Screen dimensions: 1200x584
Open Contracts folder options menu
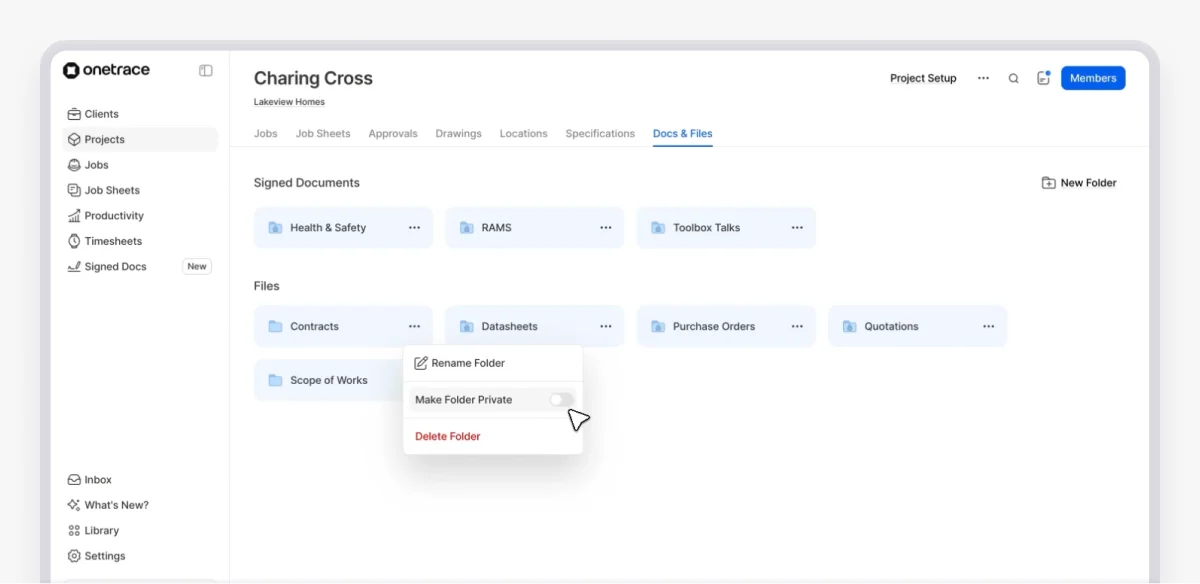click(414, 326)
